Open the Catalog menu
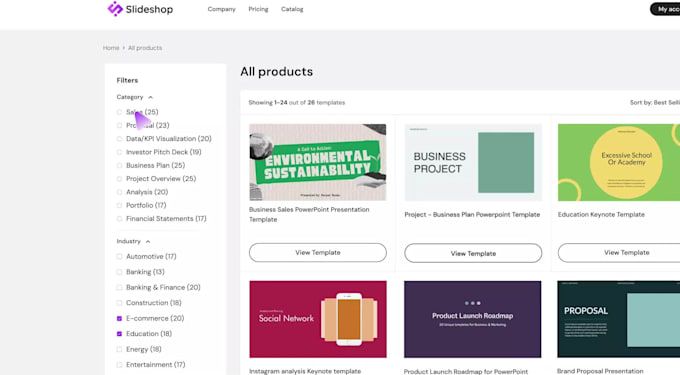Viewport: 680px width, 375px height. click(x=292, y=9)
